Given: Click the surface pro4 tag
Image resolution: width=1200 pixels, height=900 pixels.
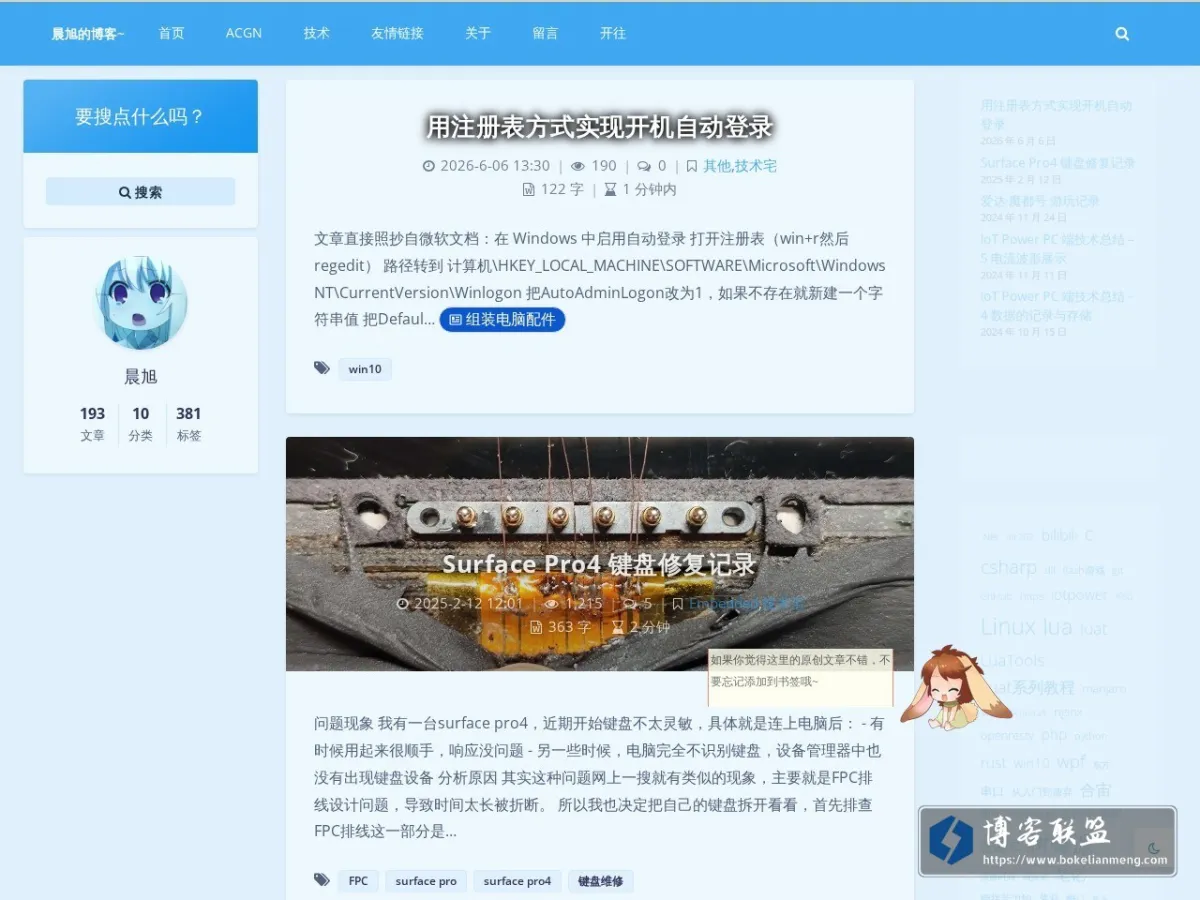Looking at the screenshot, I should click(517, 881).
